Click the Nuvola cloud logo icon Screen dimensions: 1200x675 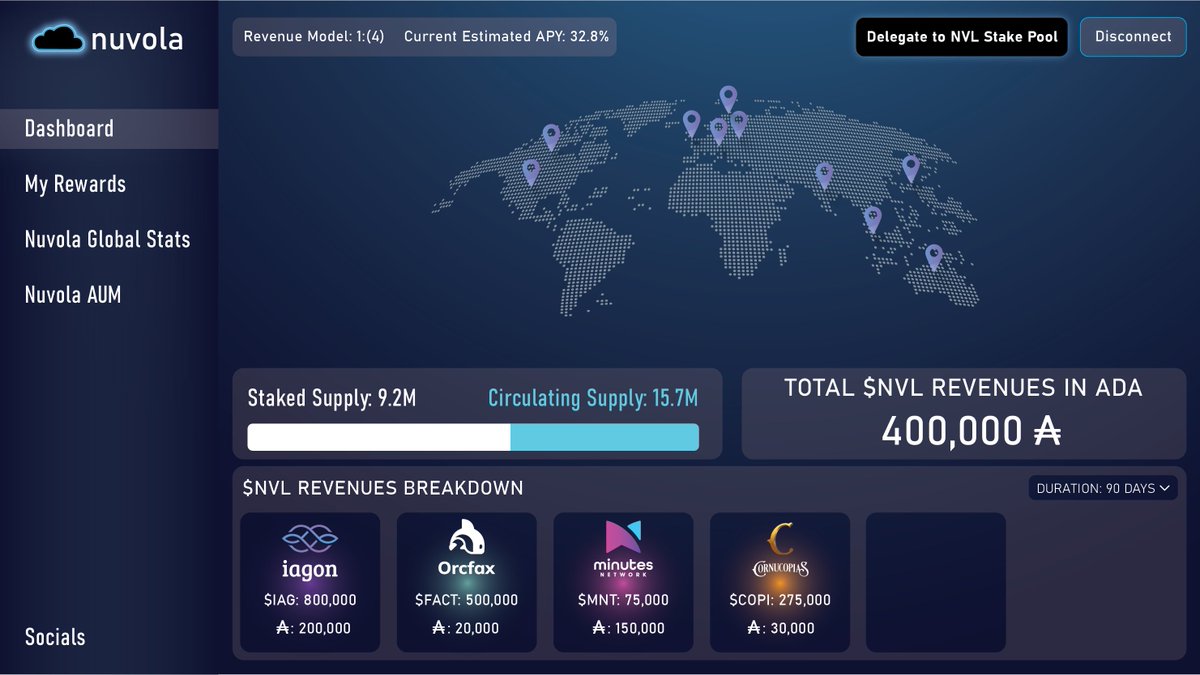(58, 39)
